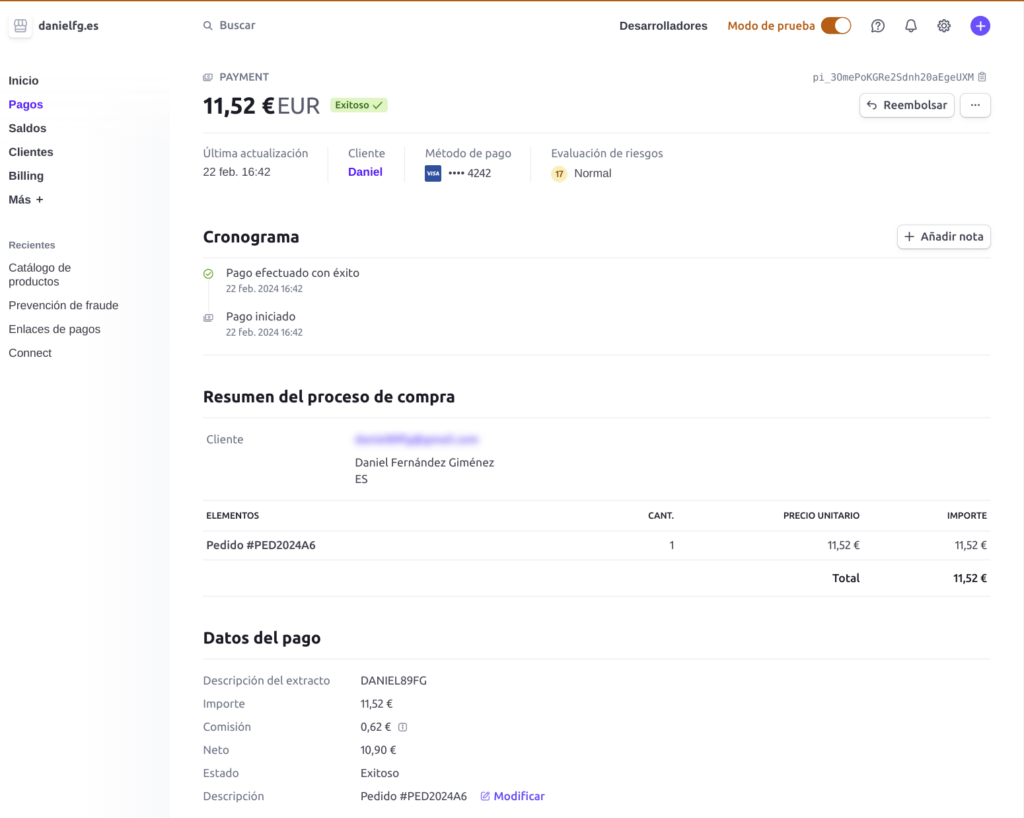Open Clientes in the sidebar
This screenshot has width=1024, height=818.
click(x=31, y=152)
